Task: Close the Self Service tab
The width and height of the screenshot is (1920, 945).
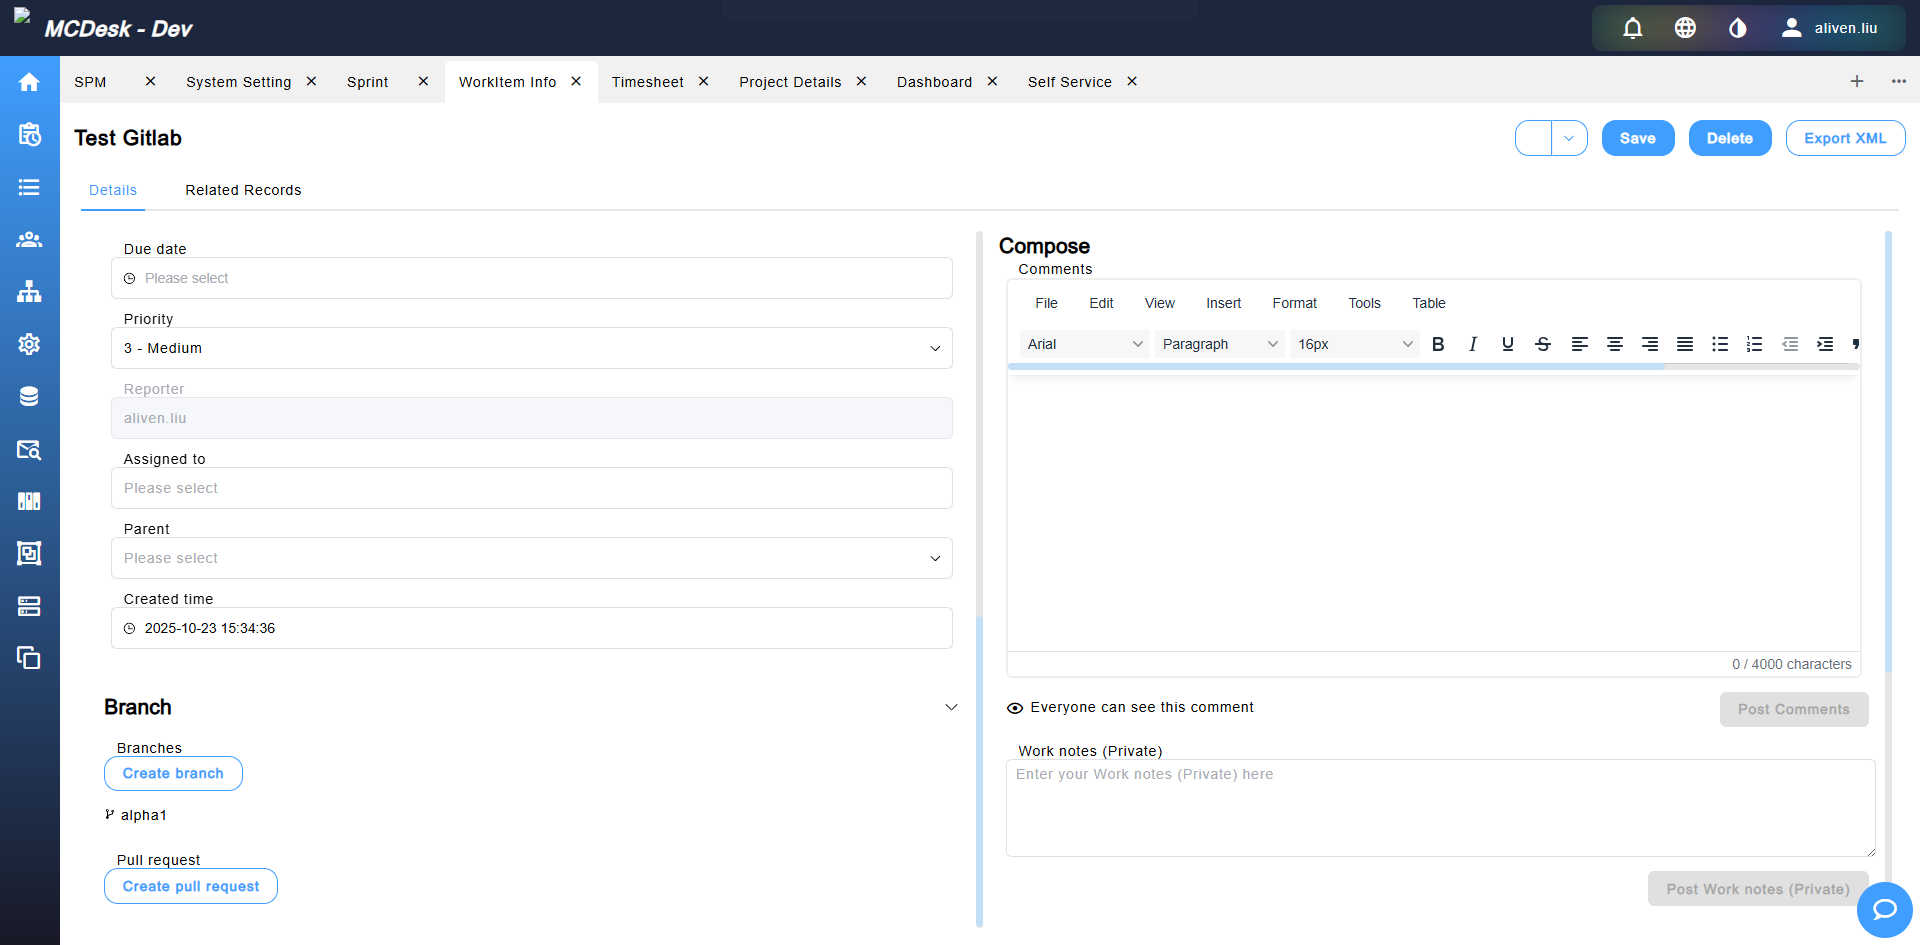Action: pyautogui.click(x=1132, y=81)
